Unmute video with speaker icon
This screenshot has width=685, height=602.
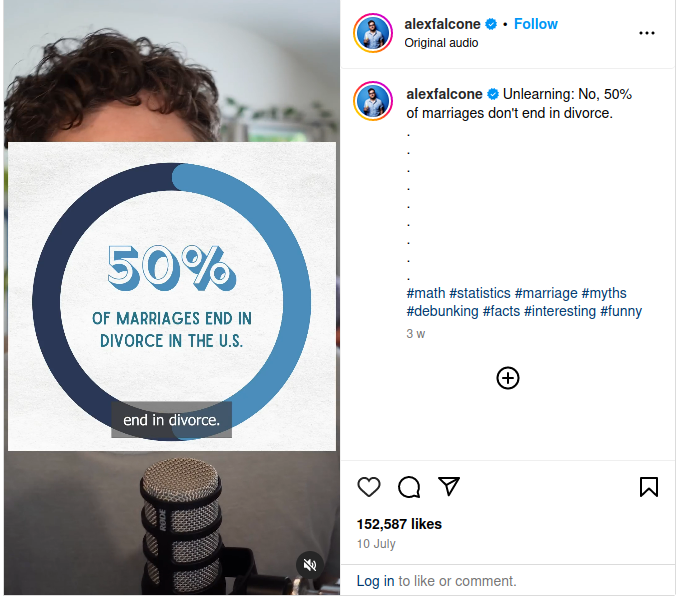pyautogui.click(x=310, y=565)
